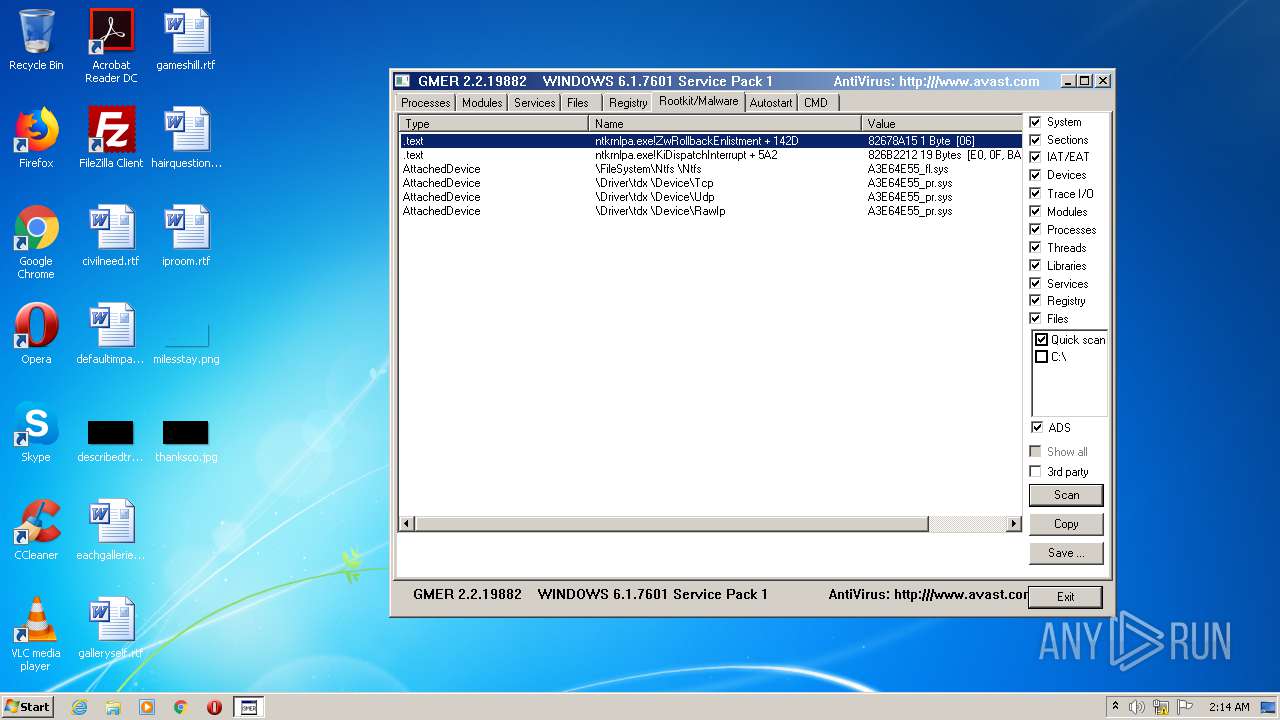Viewport: 1280px width, 720px height.
Task: Switch to the Registry tab
Action: click(628, 103)
